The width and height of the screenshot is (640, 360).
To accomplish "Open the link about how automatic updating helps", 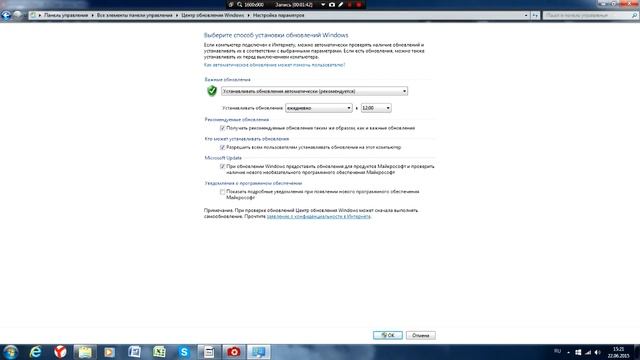I will [x=275, y=65].
